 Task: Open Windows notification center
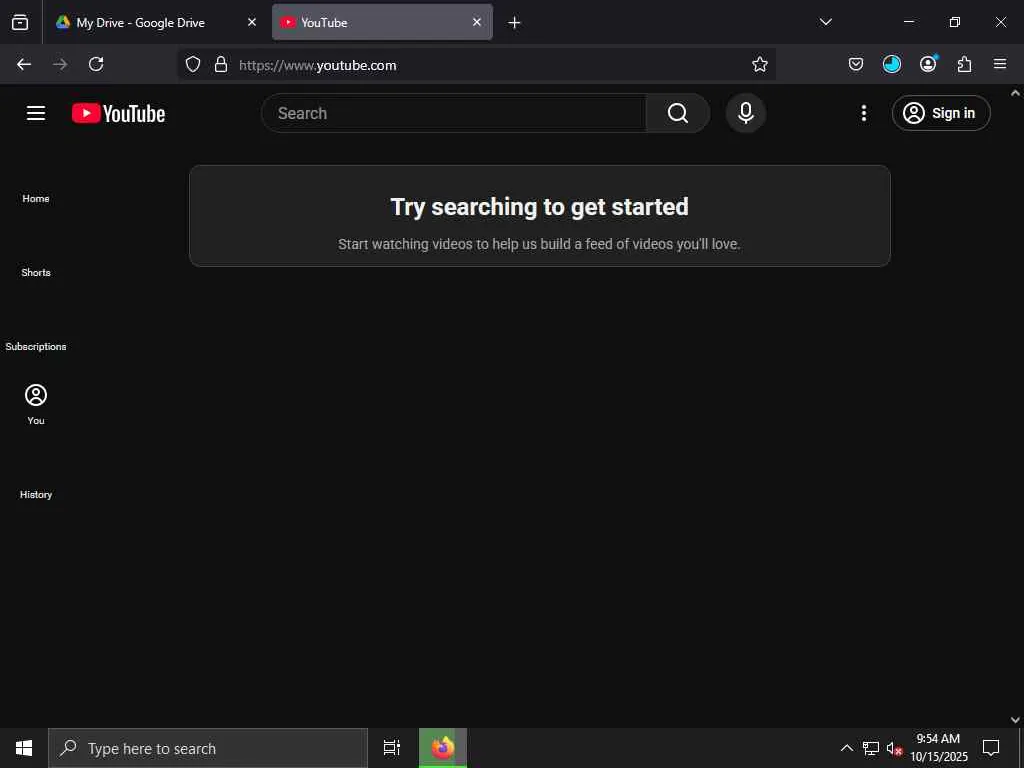(x=991, y=748)
